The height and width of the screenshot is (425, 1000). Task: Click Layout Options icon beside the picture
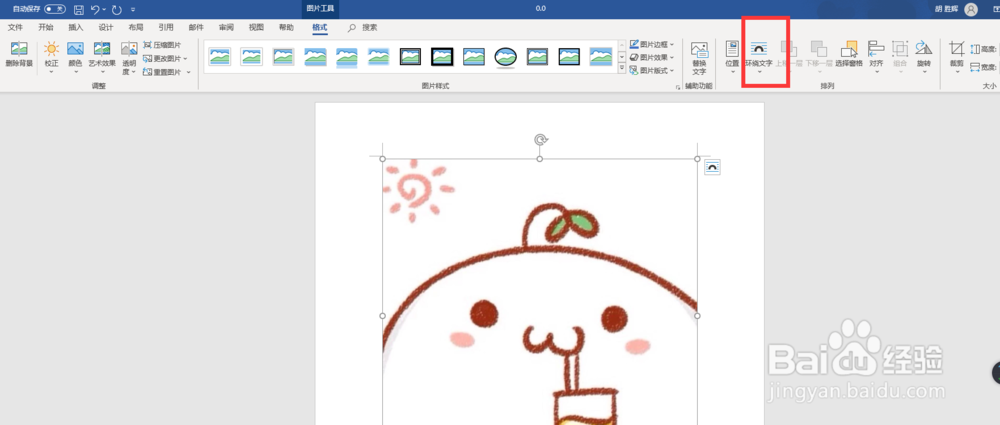[712, 168]
